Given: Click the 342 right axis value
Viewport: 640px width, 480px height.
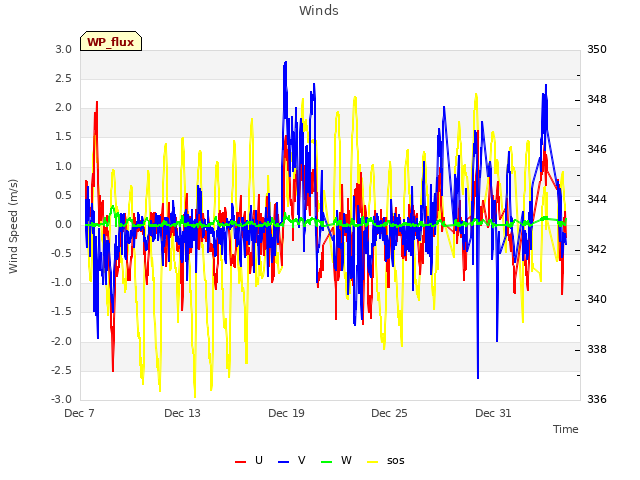Looking at the screenshot, I should click(x=597, y=249).
